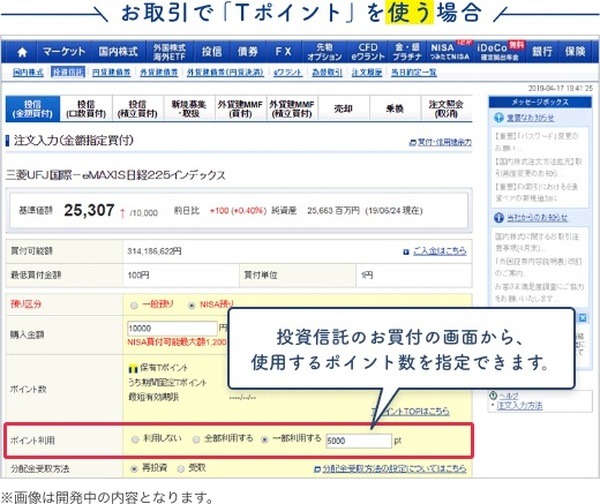Open the 保険 menu
The width and height of the screenshot is (600, 504).
tap(575, 52)
